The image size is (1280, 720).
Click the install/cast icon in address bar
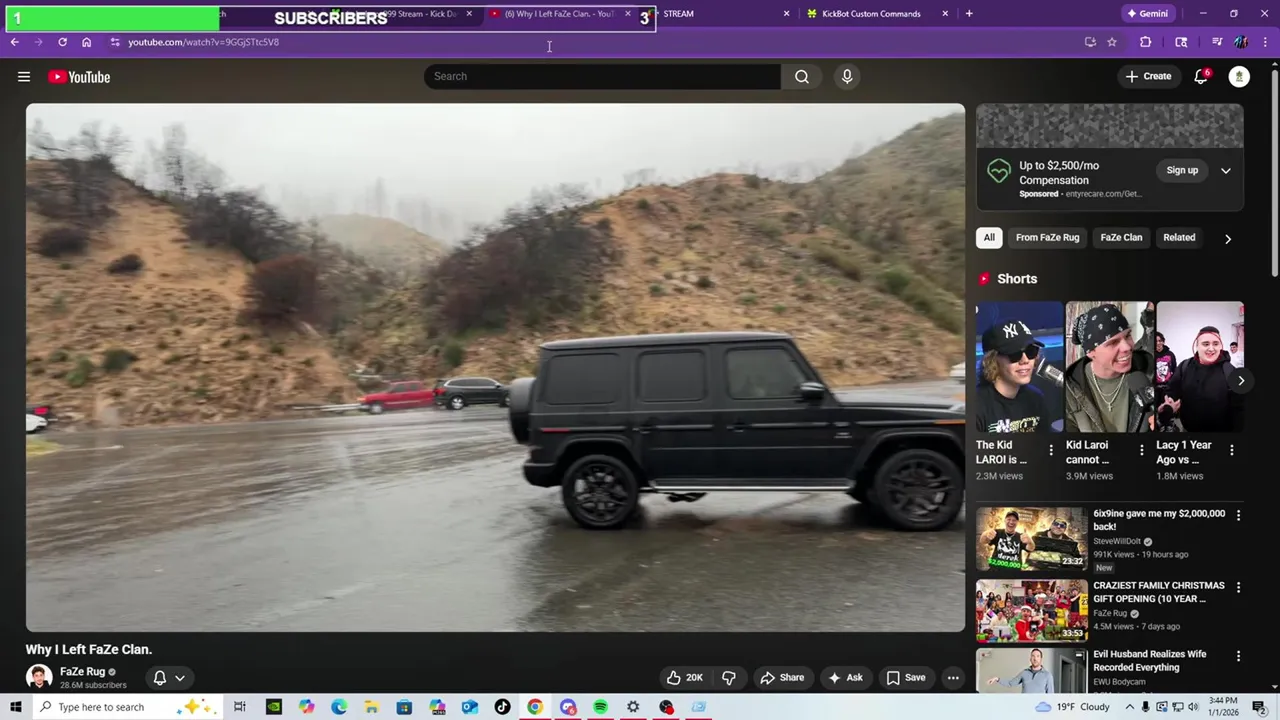(x=1090, y=42)
